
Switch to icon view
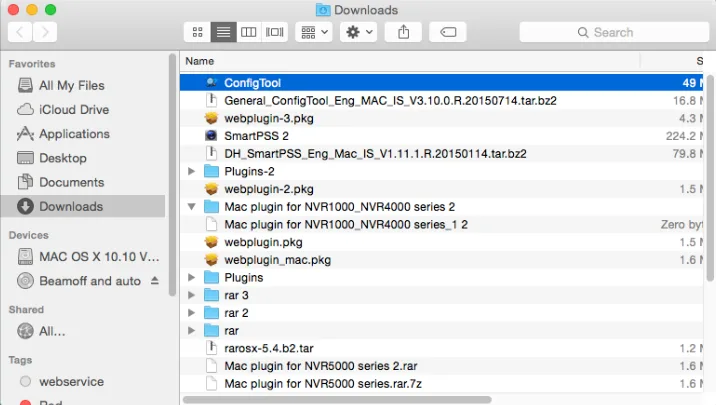pyautogui.click(x=197, y=32)
